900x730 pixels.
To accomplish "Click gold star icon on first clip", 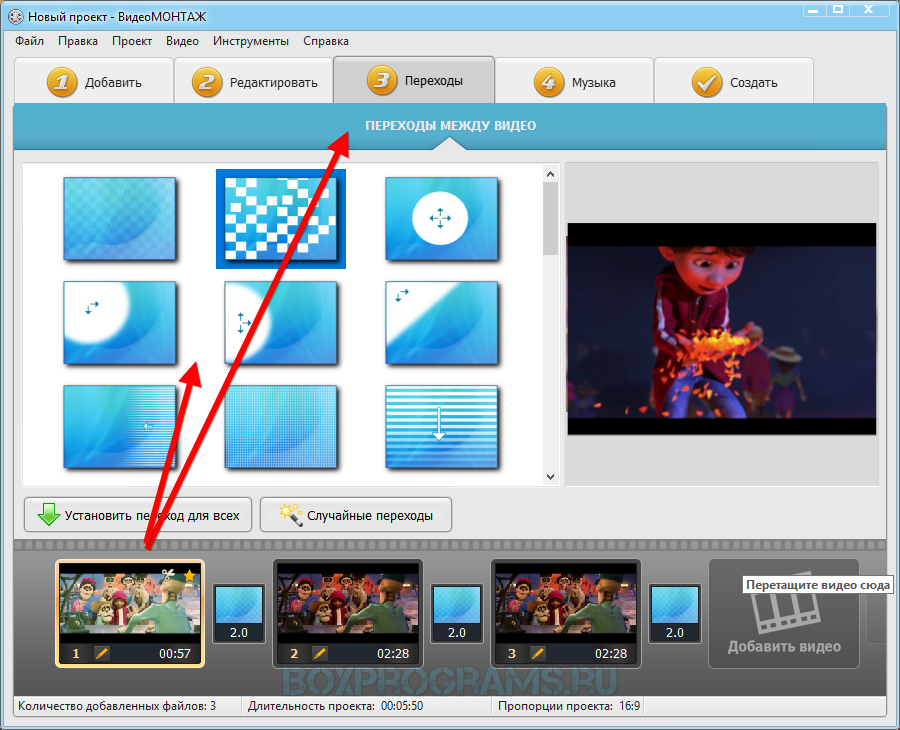I will pyautogui.click(x=189, y=576).
